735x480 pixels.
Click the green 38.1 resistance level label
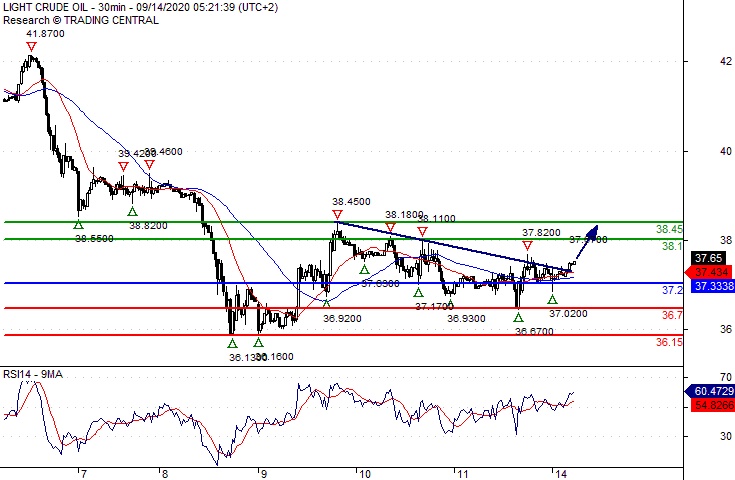click(x=672, y=246)
